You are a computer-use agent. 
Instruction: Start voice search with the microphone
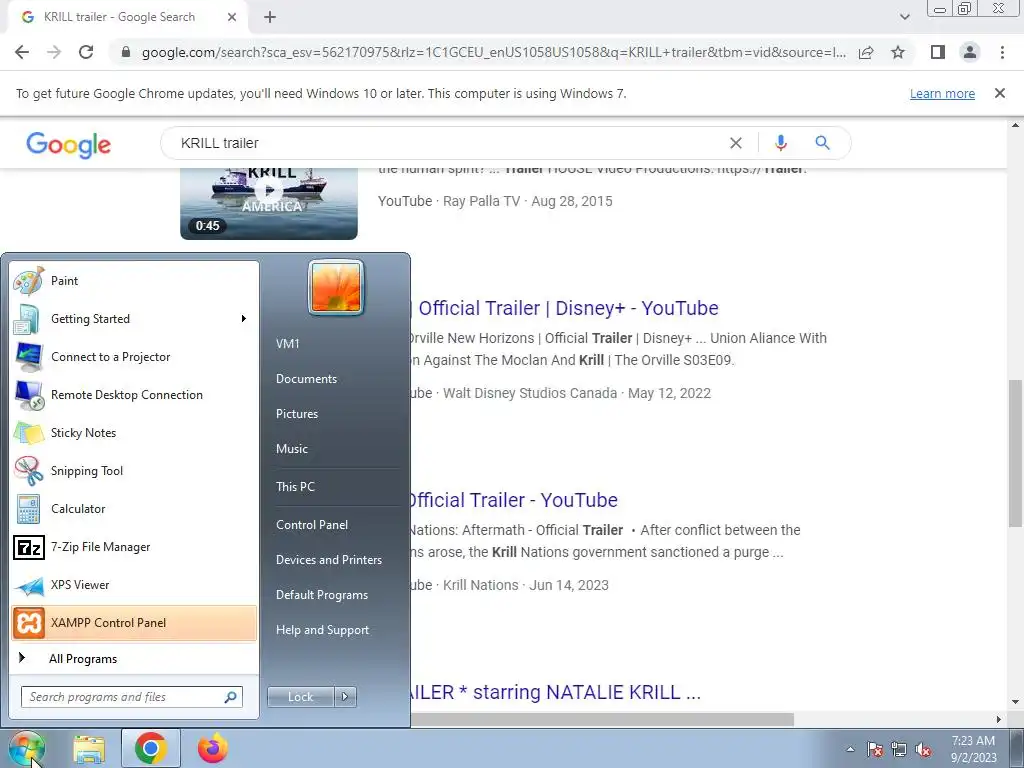pyautogui.click(x=780, y=143)
